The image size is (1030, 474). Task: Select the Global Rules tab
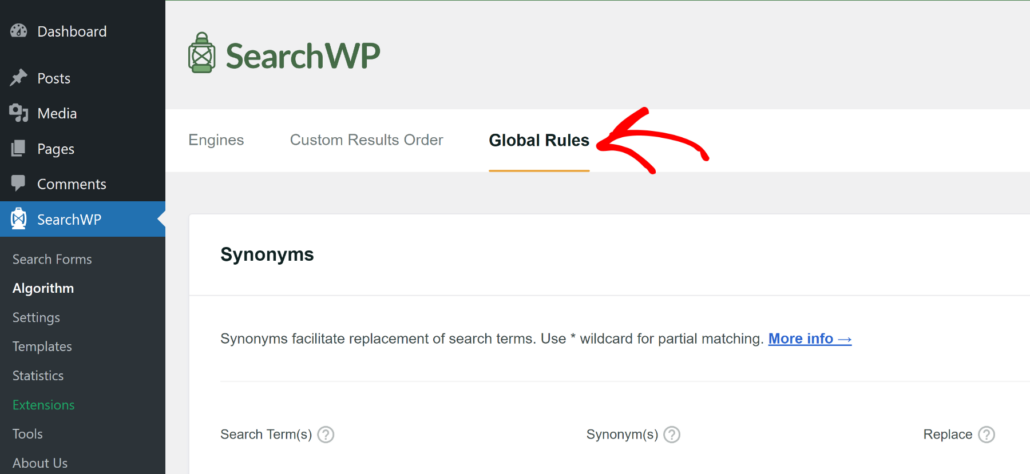coord(539,140)
